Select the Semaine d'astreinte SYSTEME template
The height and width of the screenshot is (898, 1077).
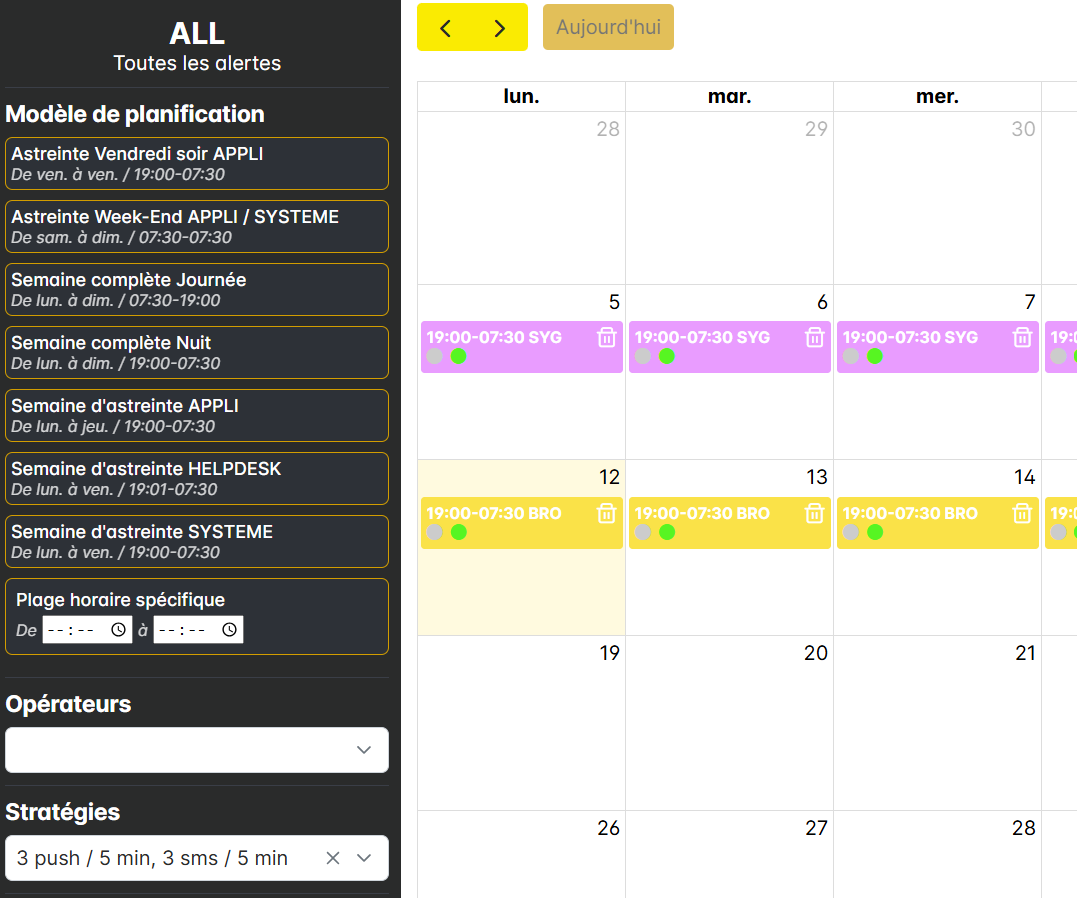click(197, 541)
